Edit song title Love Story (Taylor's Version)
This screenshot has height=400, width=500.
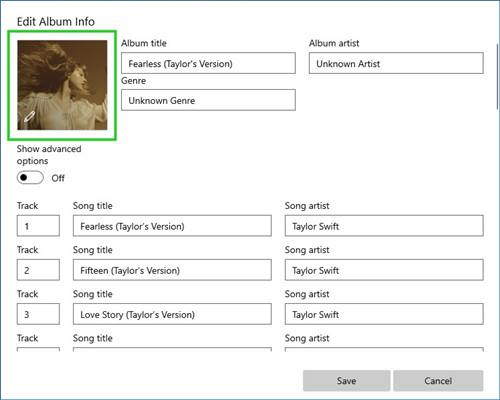coord(172,314)
